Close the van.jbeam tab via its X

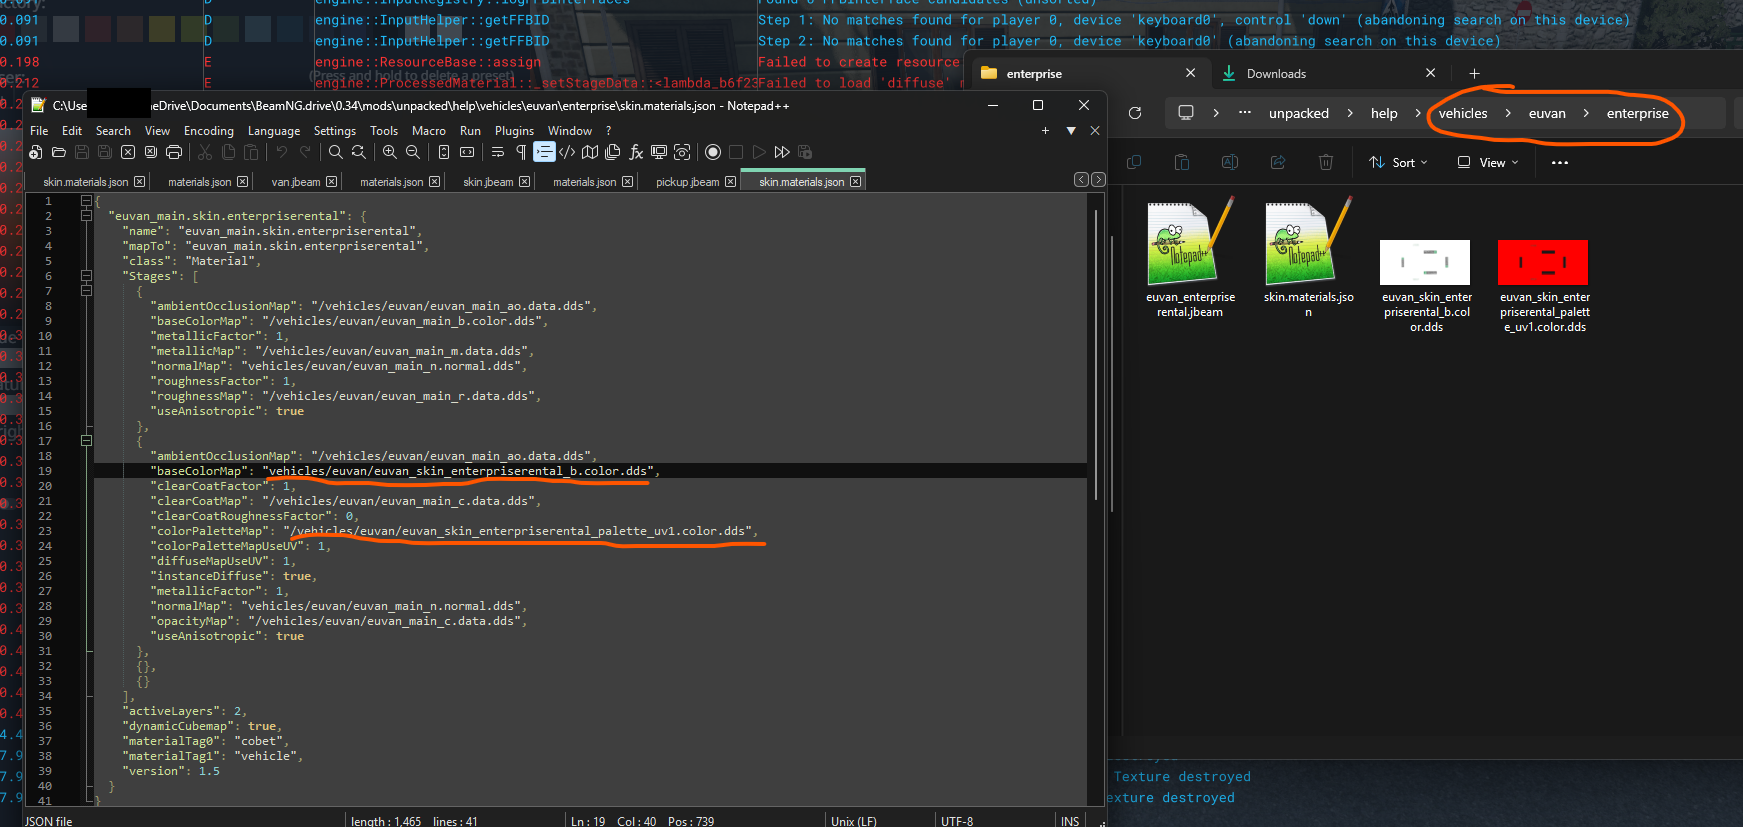pyautogui.click(x=331, y=182)
